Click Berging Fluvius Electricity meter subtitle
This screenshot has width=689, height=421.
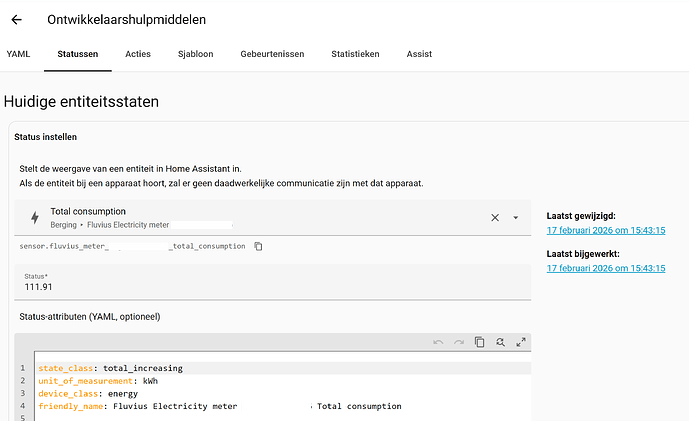[x=109, y=225]
